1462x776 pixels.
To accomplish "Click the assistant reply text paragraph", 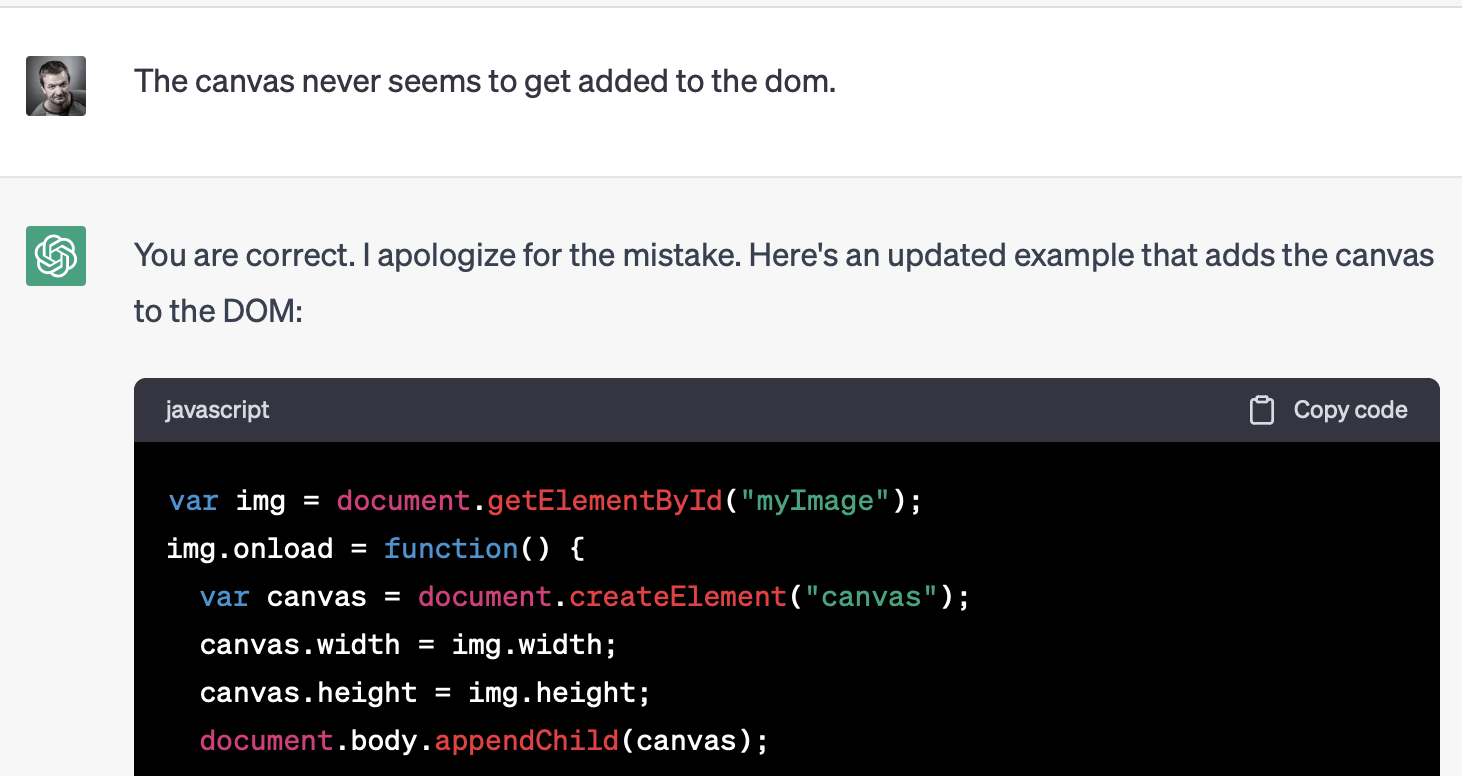I will click(x=784, y=284).
